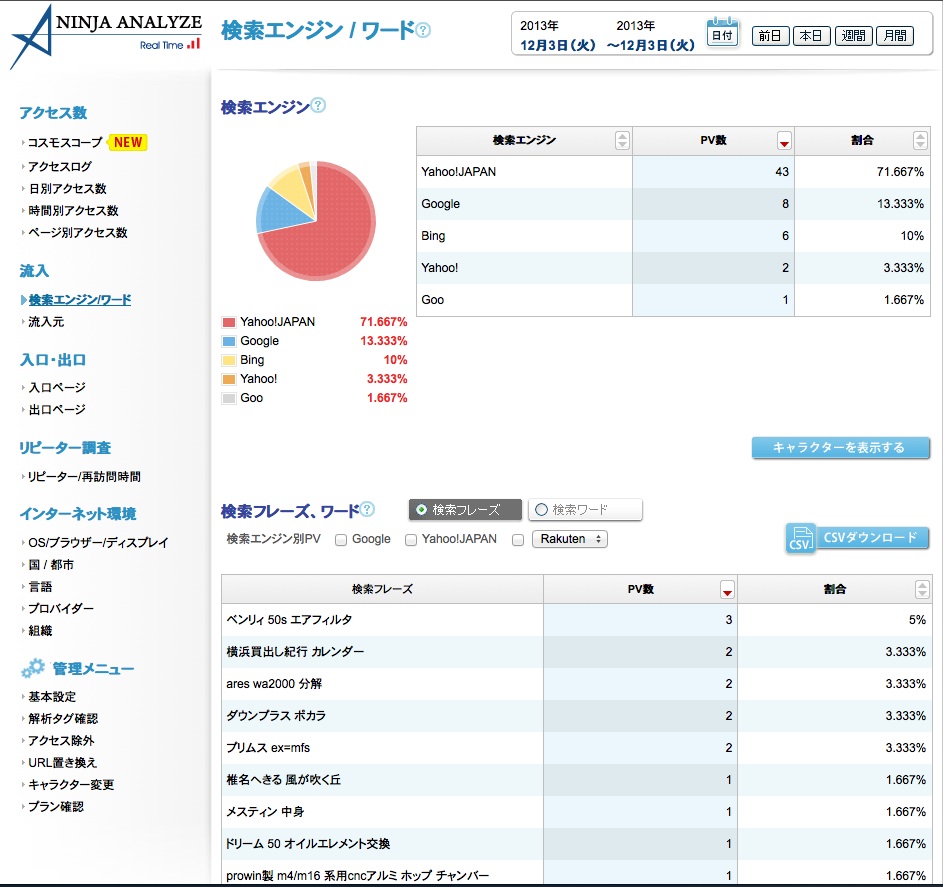943x887 pixels.
Task: Switch range to 週間
Action: point(853,36)
